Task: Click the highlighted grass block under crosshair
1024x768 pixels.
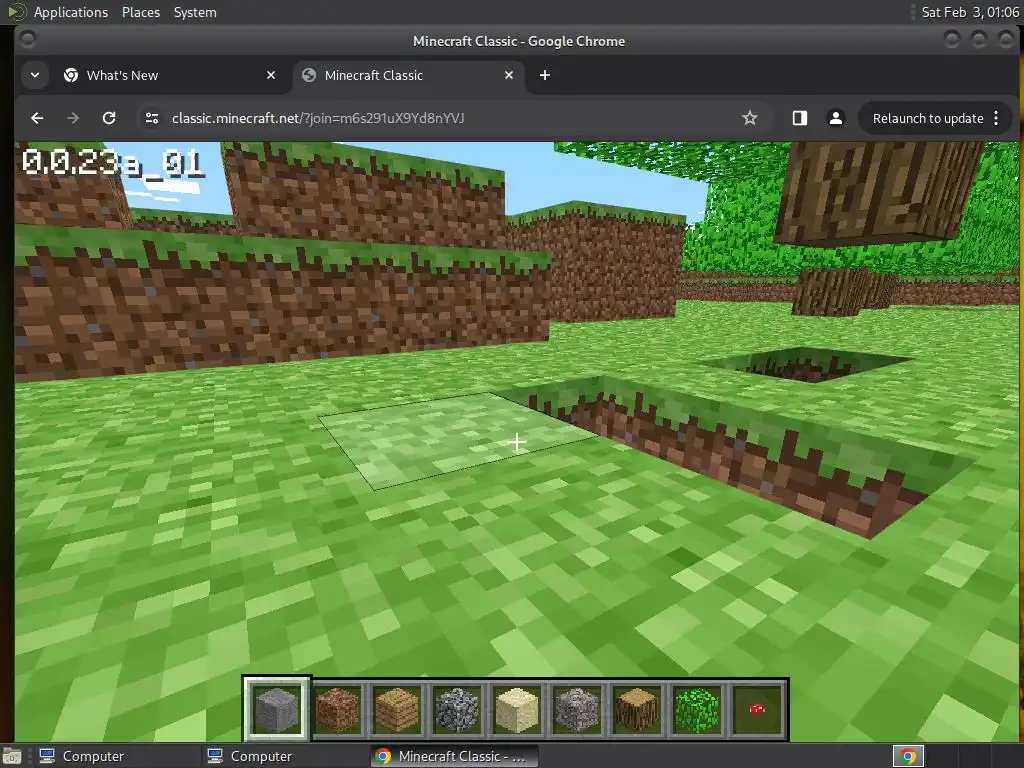Action: 457,440
